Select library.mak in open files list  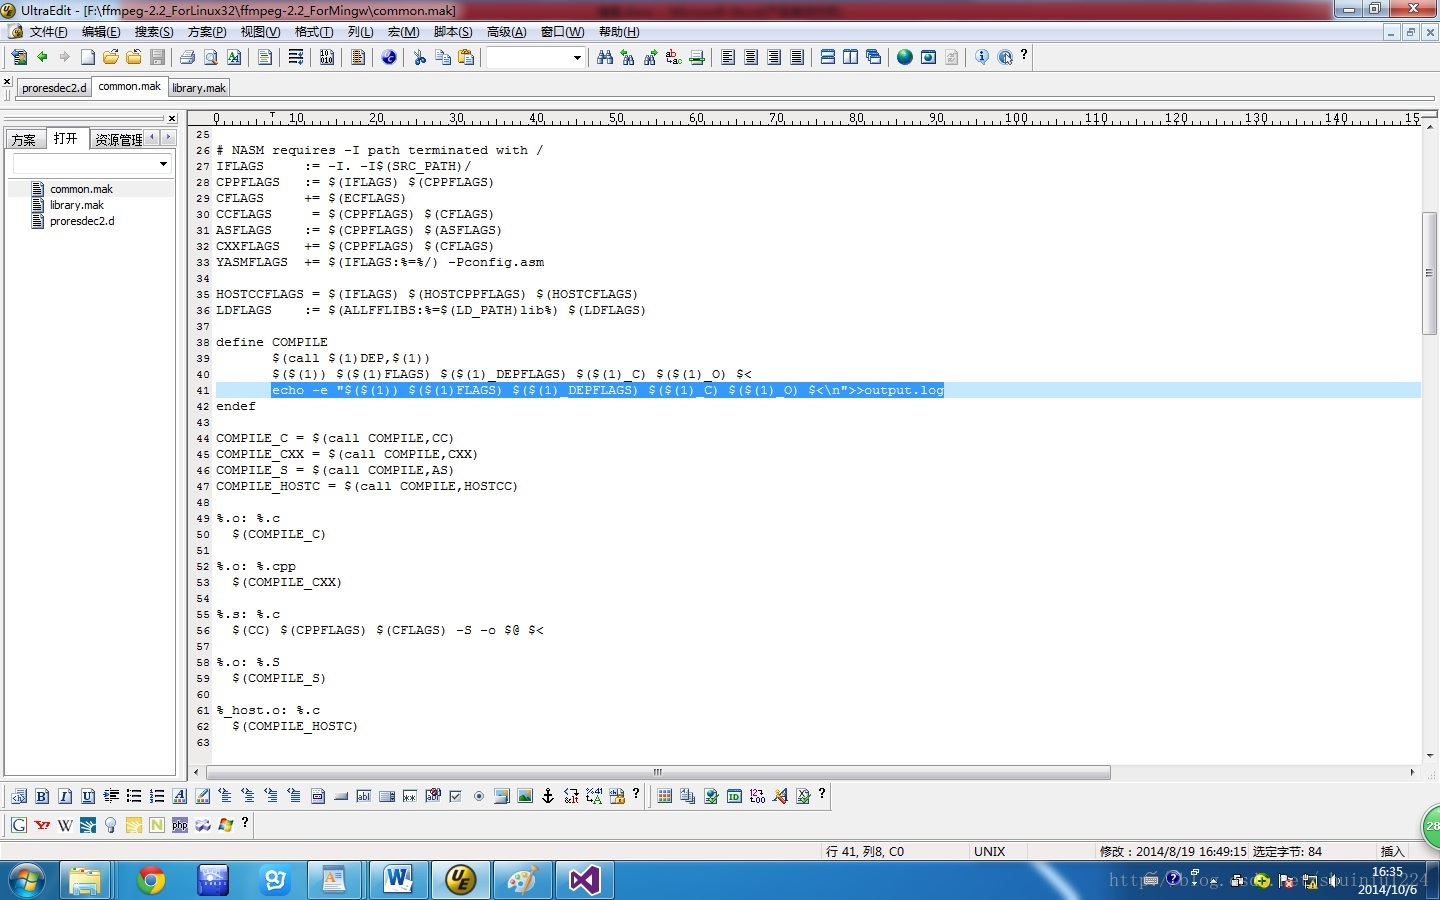[77, 205]
